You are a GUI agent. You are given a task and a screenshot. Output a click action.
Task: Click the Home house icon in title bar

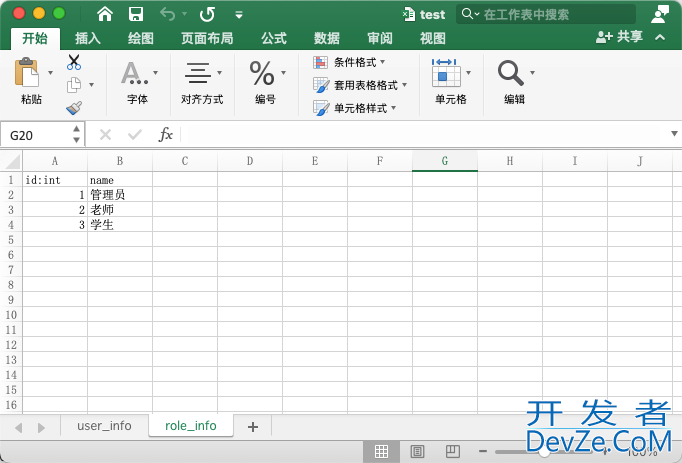(x=105, y=14)
